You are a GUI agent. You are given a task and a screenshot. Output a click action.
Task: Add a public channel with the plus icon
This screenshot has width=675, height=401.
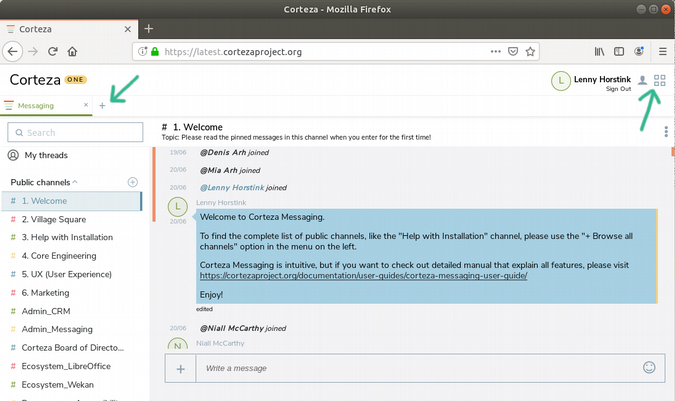click(x=133, y=182)
